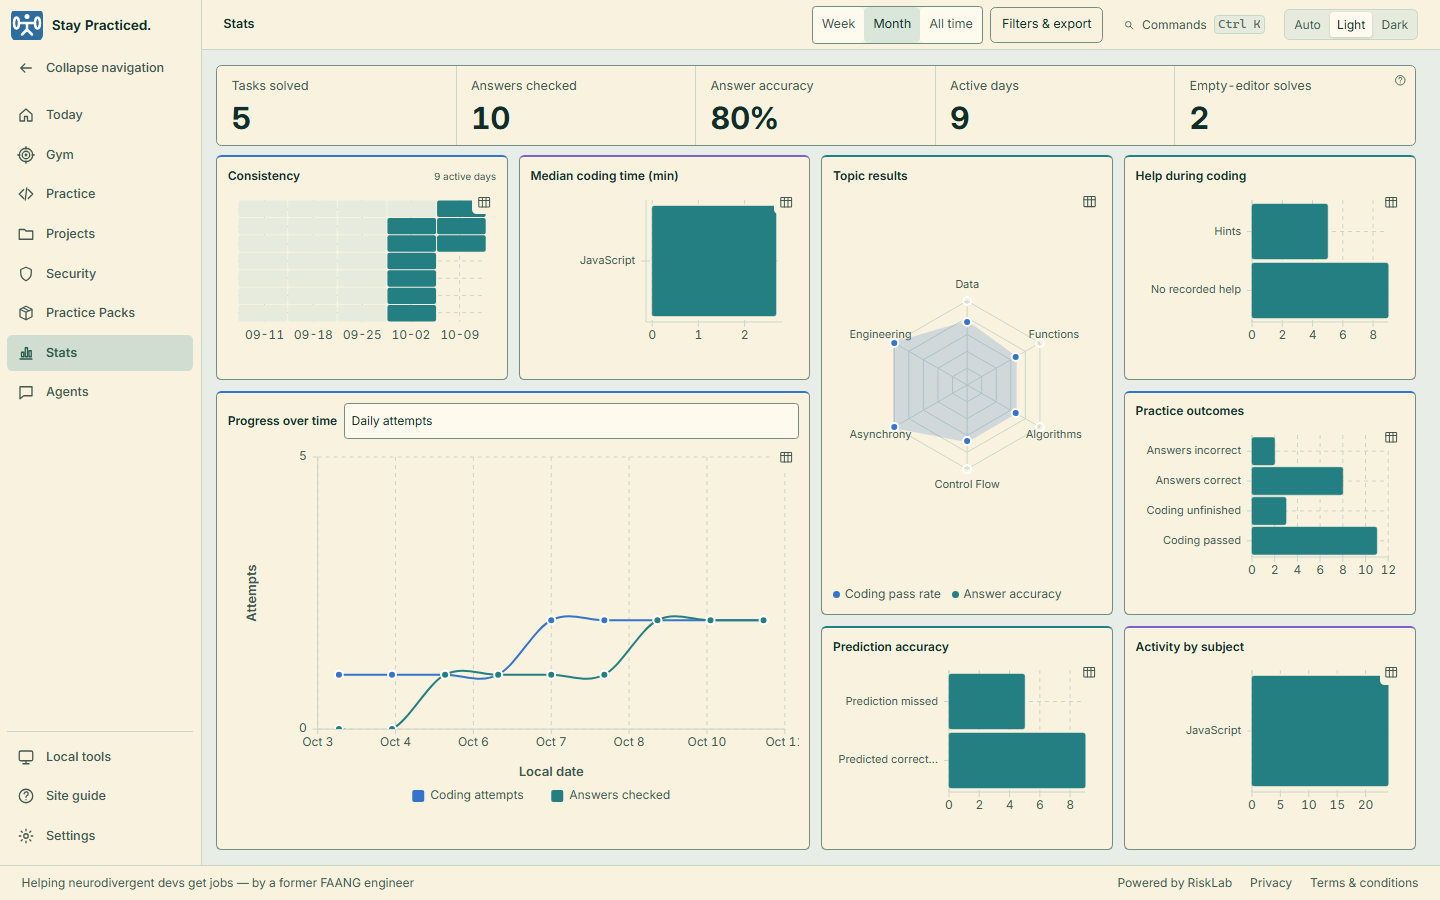Open table view for Activity by subject
Viewport: 1440px width, 900px height.
pyautogui.click(x=1391, y=672)
